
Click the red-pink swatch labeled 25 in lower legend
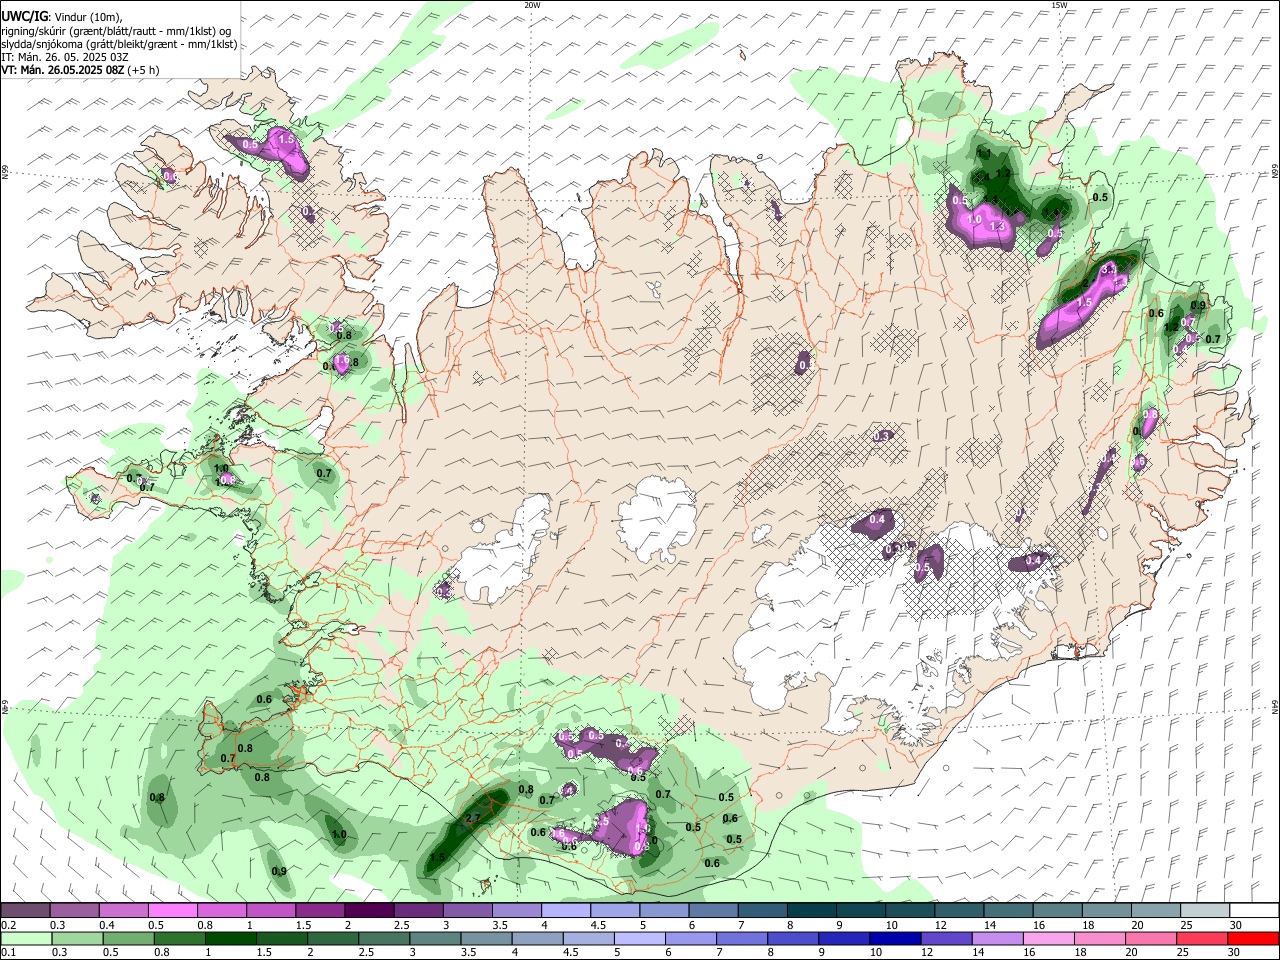click(x=1201, y=939)
